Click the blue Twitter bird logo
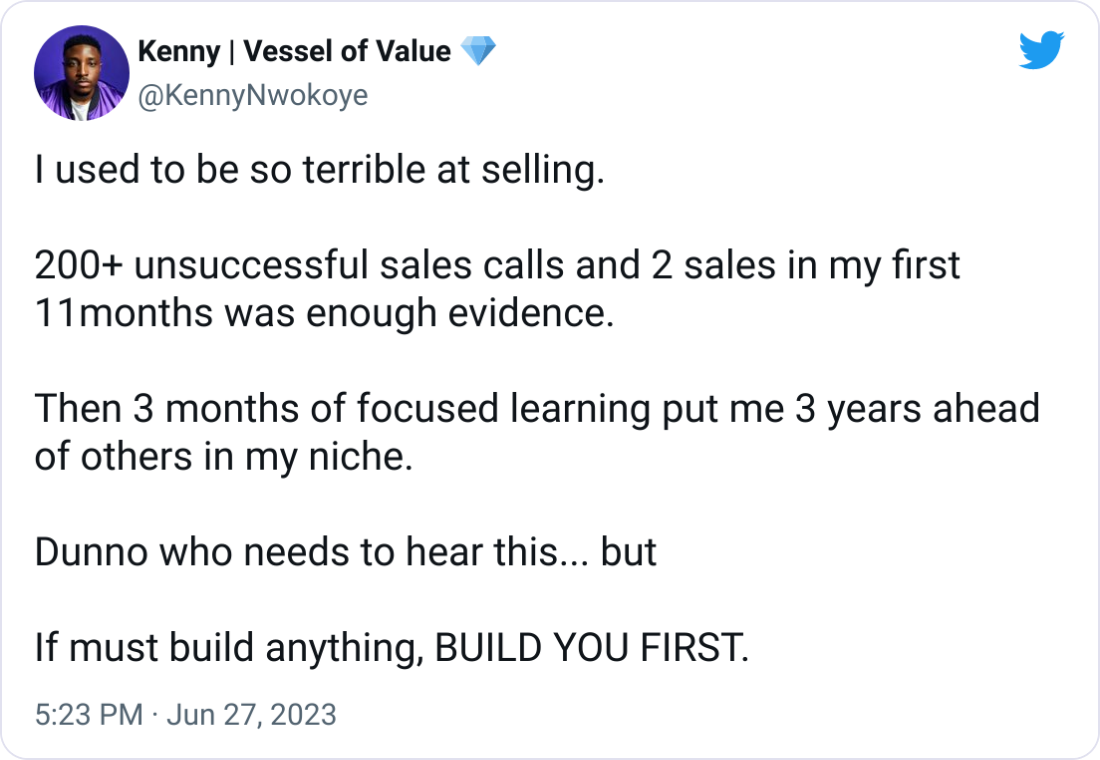The width and height of the screenshot is (1100, 760). [1042, 50]
